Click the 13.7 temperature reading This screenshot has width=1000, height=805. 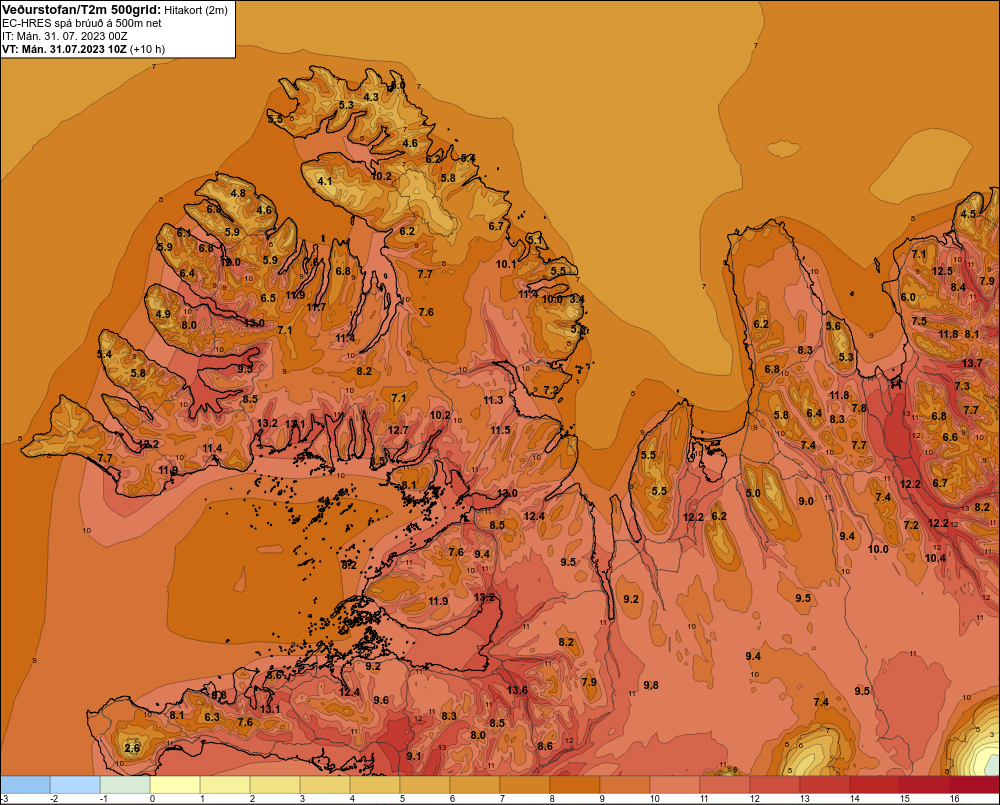[972, 363]
